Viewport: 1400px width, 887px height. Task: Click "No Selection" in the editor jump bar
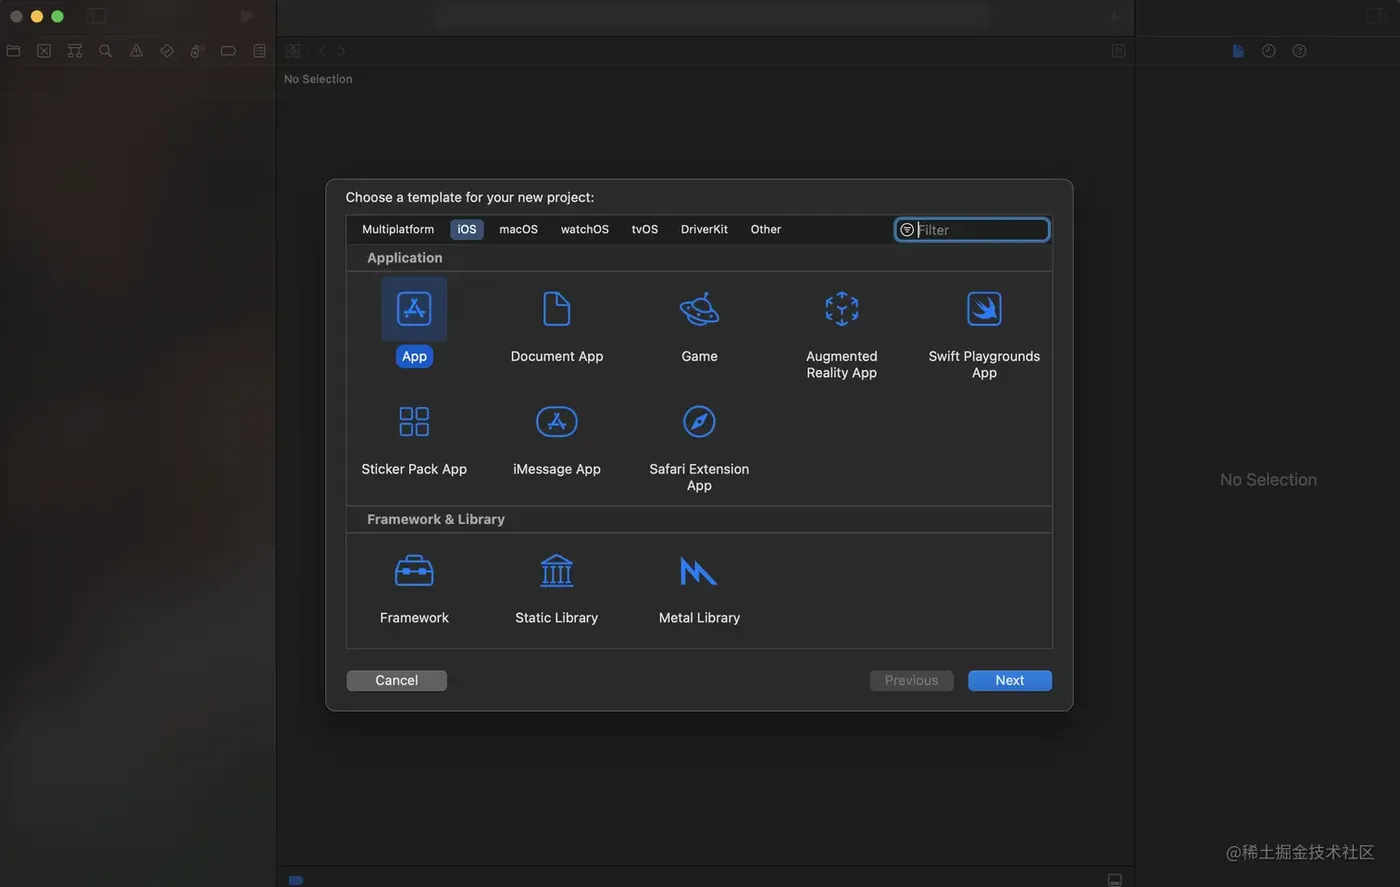[x=318, y=79]
